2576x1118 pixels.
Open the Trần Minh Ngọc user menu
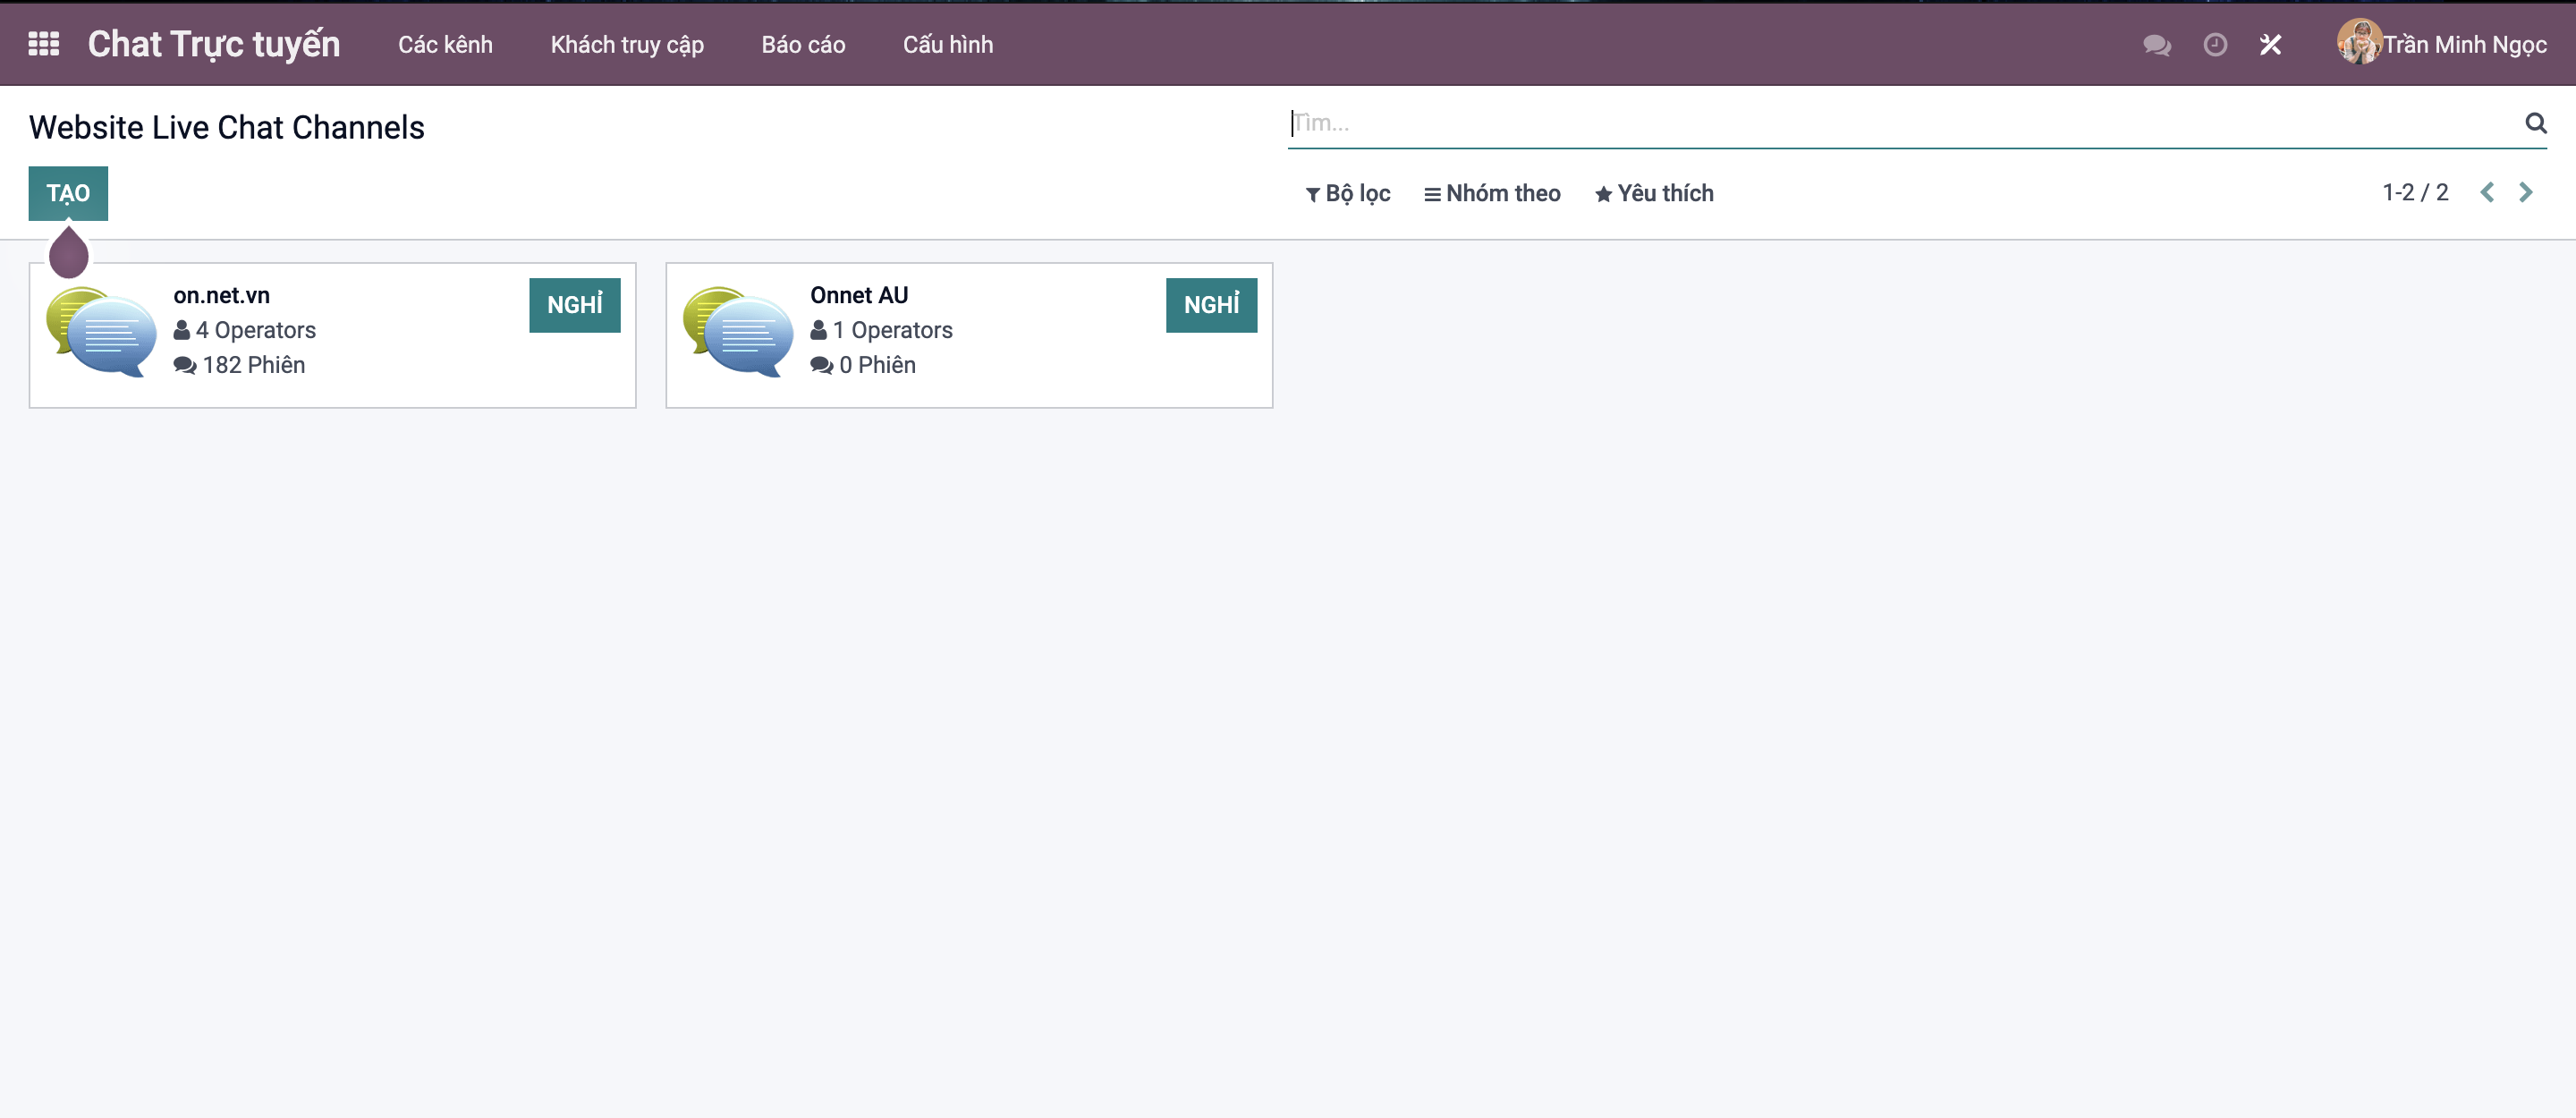click(2441, 45)
